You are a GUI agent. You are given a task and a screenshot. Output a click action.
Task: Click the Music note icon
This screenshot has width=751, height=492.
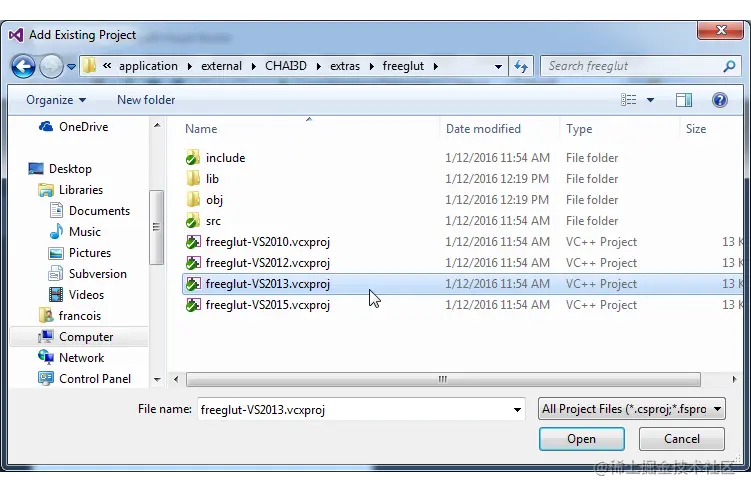[x=57, y=232]
